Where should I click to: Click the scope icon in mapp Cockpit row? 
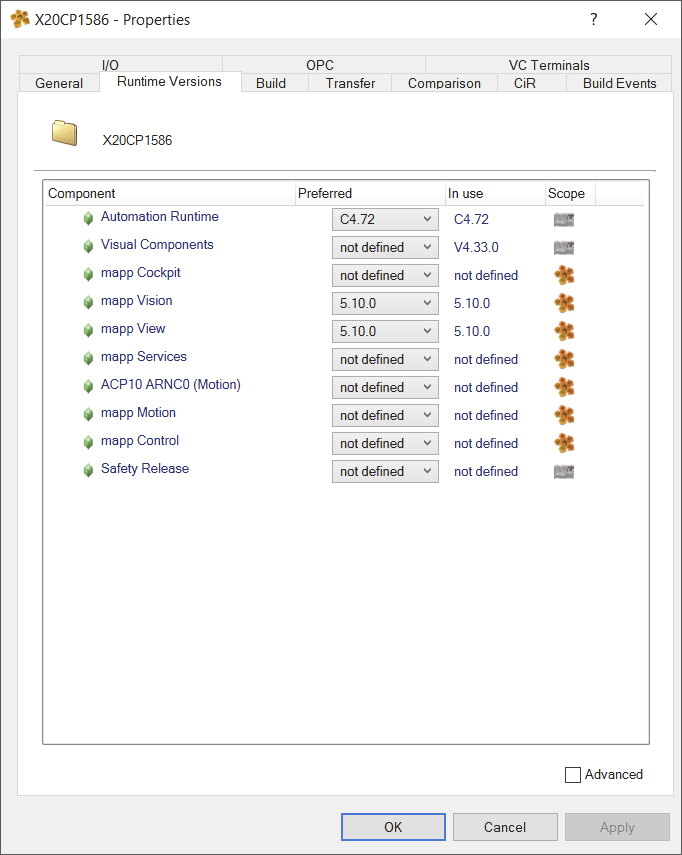564,275
